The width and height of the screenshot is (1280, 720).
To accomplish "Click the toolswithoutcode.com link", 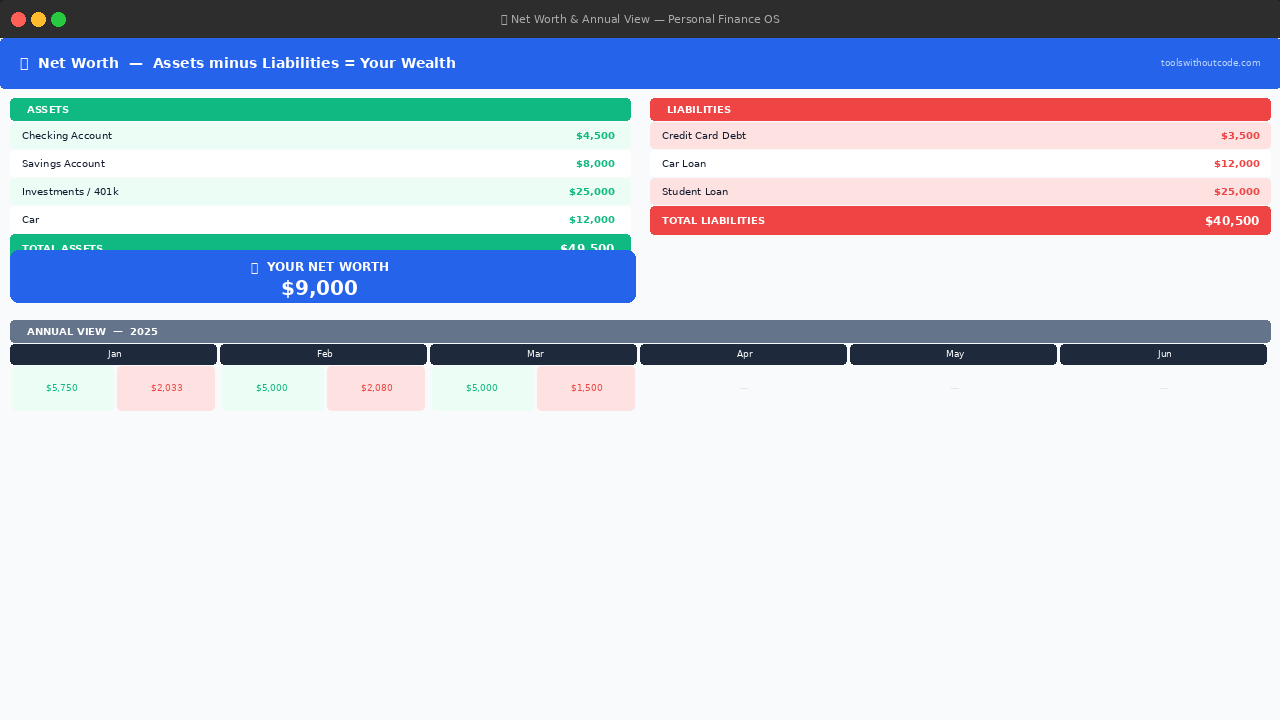I will [x=1210, y=63].
